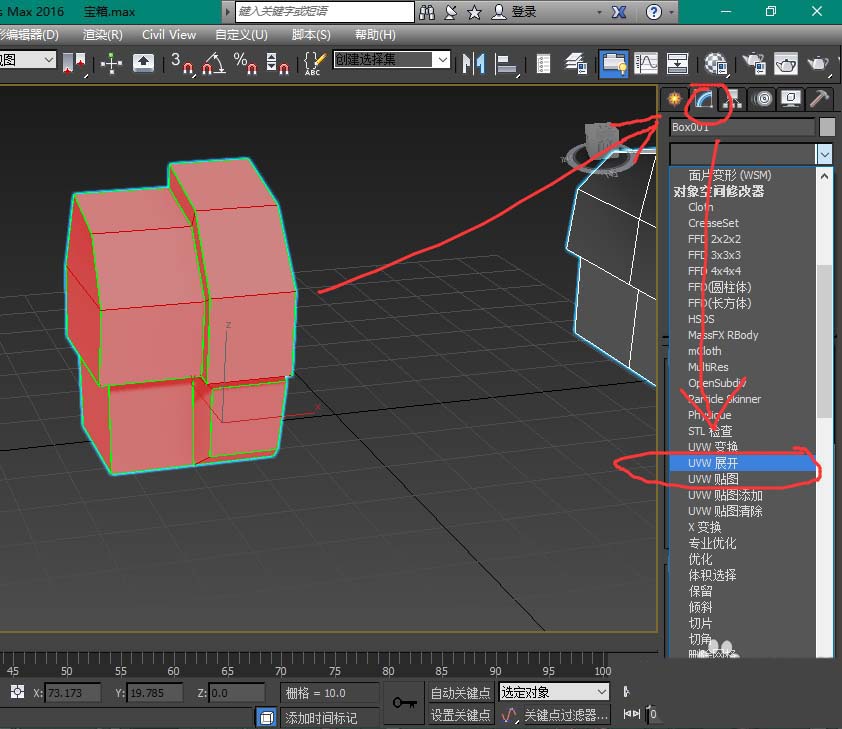The width and height of the screenshot is (842, 729).
Task: Select UVW 展开 modifier in list
Action: click(x=713, y=463)
